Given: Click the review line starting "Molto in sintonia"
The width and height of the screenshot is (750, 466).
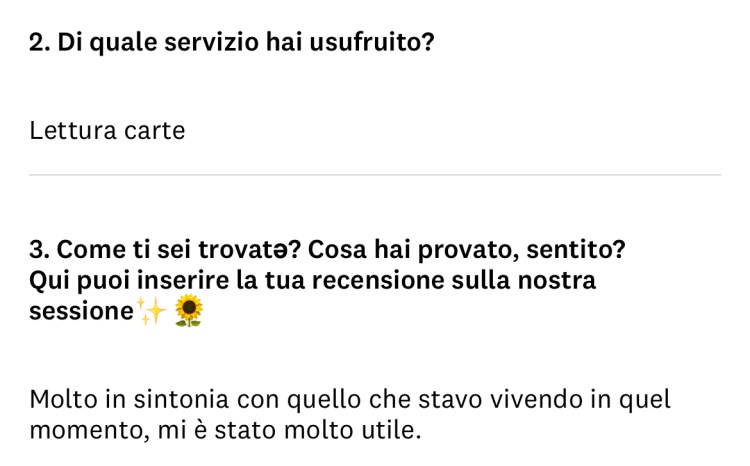Looking at the screenshot, I should pyautogui.click(x=350, y=400).
